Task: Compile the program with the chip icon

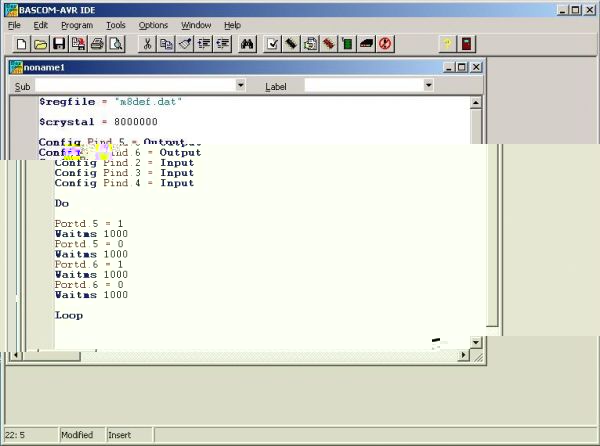Action: pos(291,44)
